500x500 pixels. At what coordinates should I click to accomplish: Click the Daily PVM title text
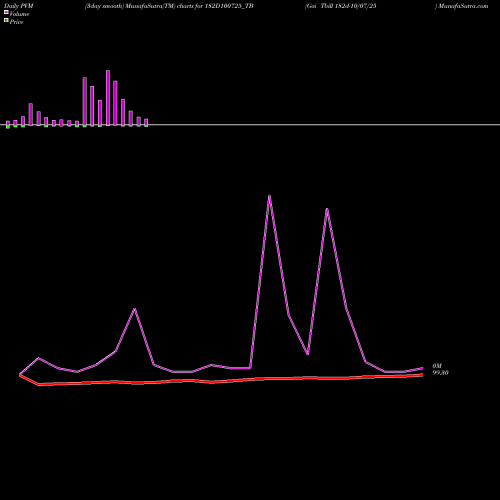point(19,6)
